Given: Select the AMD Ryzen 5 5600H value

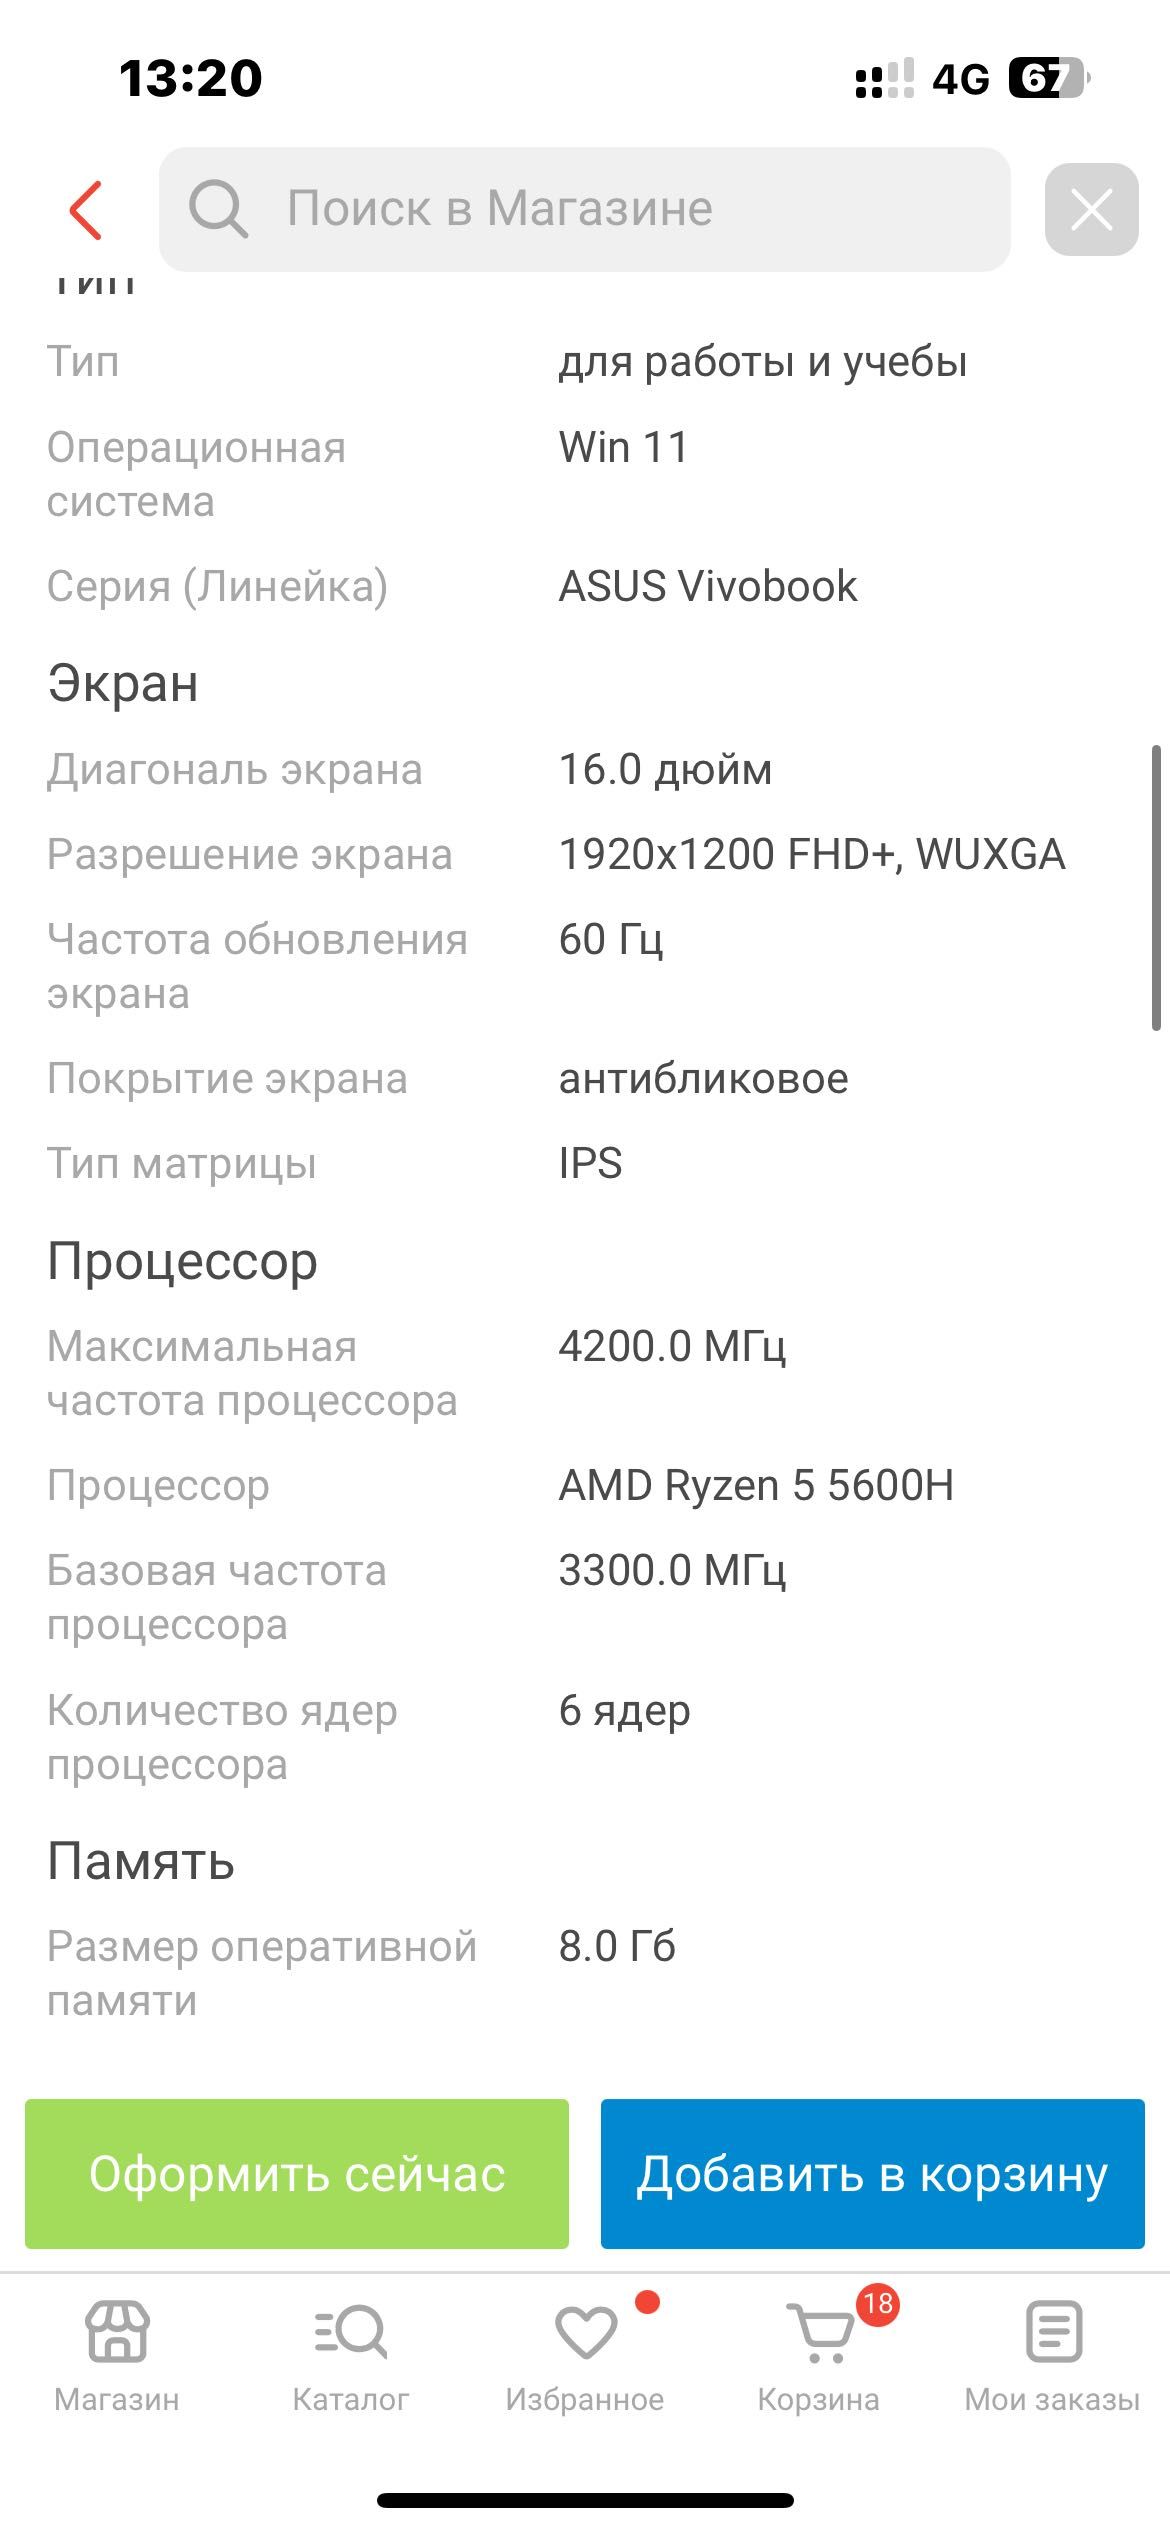Looking at the screenshot, I should coord(756,1486).
